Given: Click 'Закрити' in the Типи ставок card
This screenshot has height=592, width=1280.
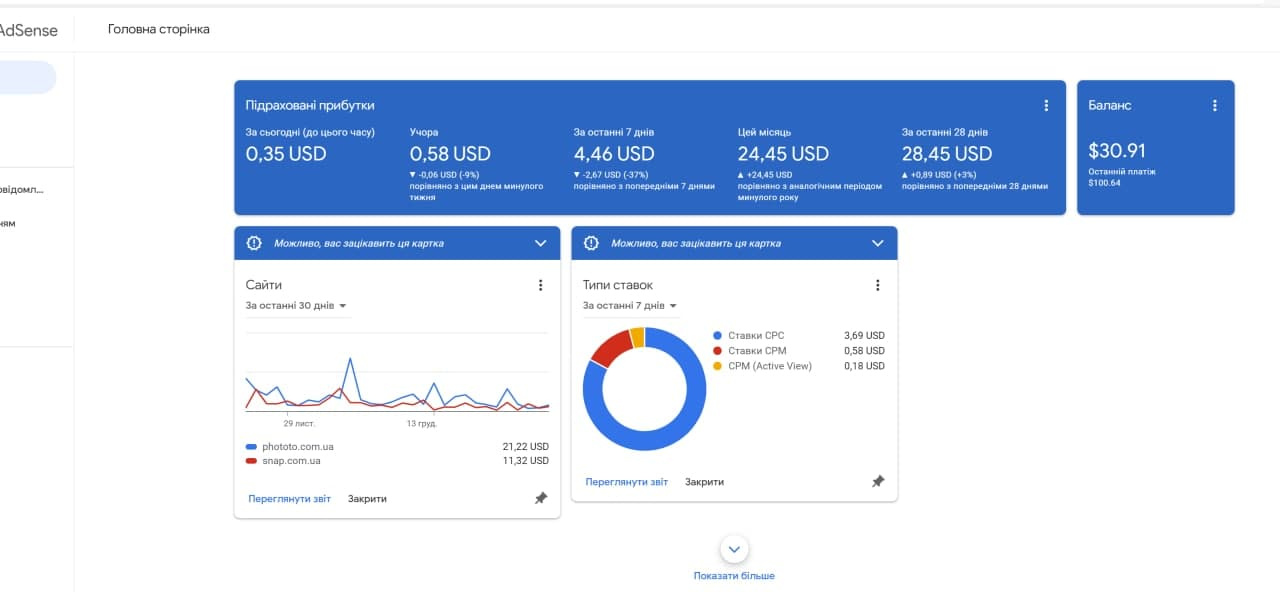Looking at the screenshot, I should click(x=704, y=481).
